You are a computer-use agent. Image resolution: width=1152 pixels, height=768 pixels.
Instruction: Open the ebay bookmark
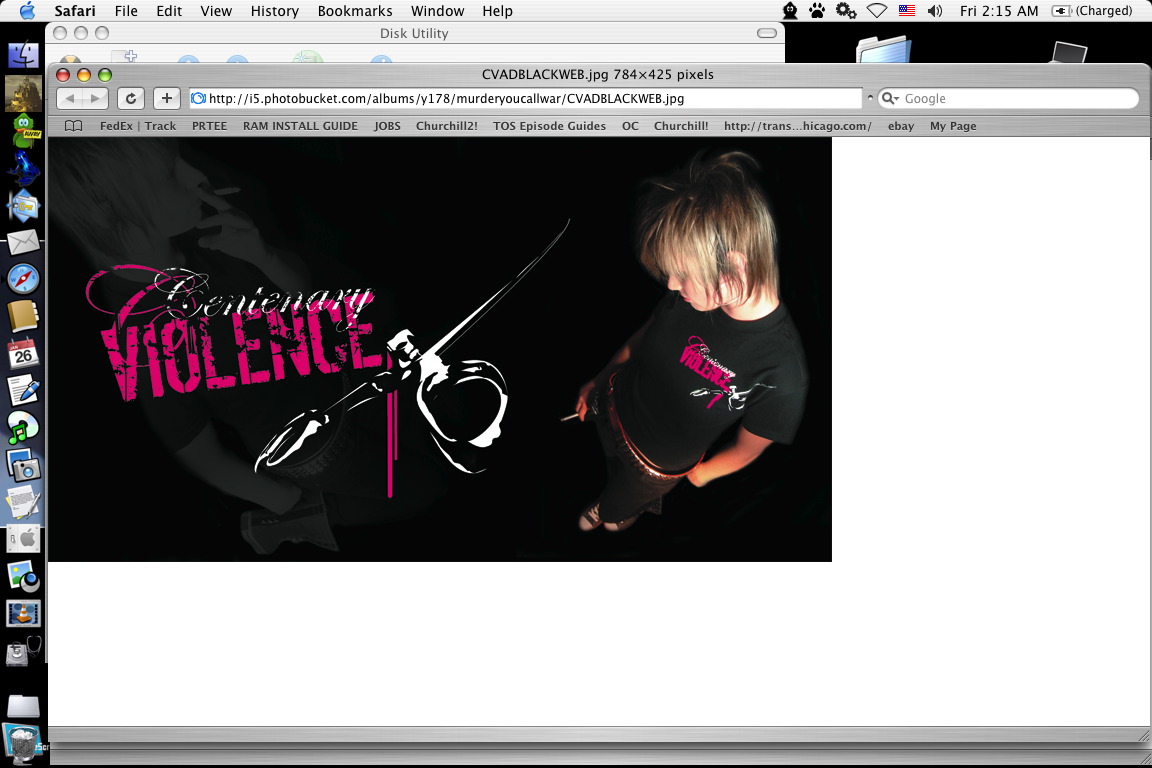point(901,126)
